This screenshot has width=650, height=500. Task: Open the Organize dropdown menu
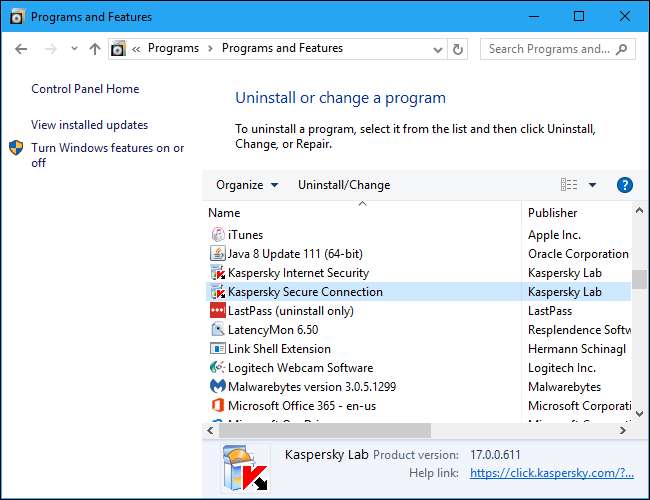(240, 185)
